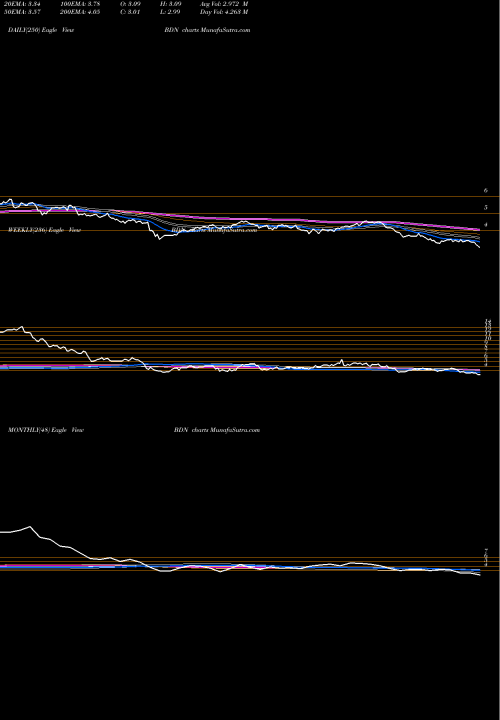Click the daily chart axis label 4
Screen dimensions: 500x720
tap(486, 225)
